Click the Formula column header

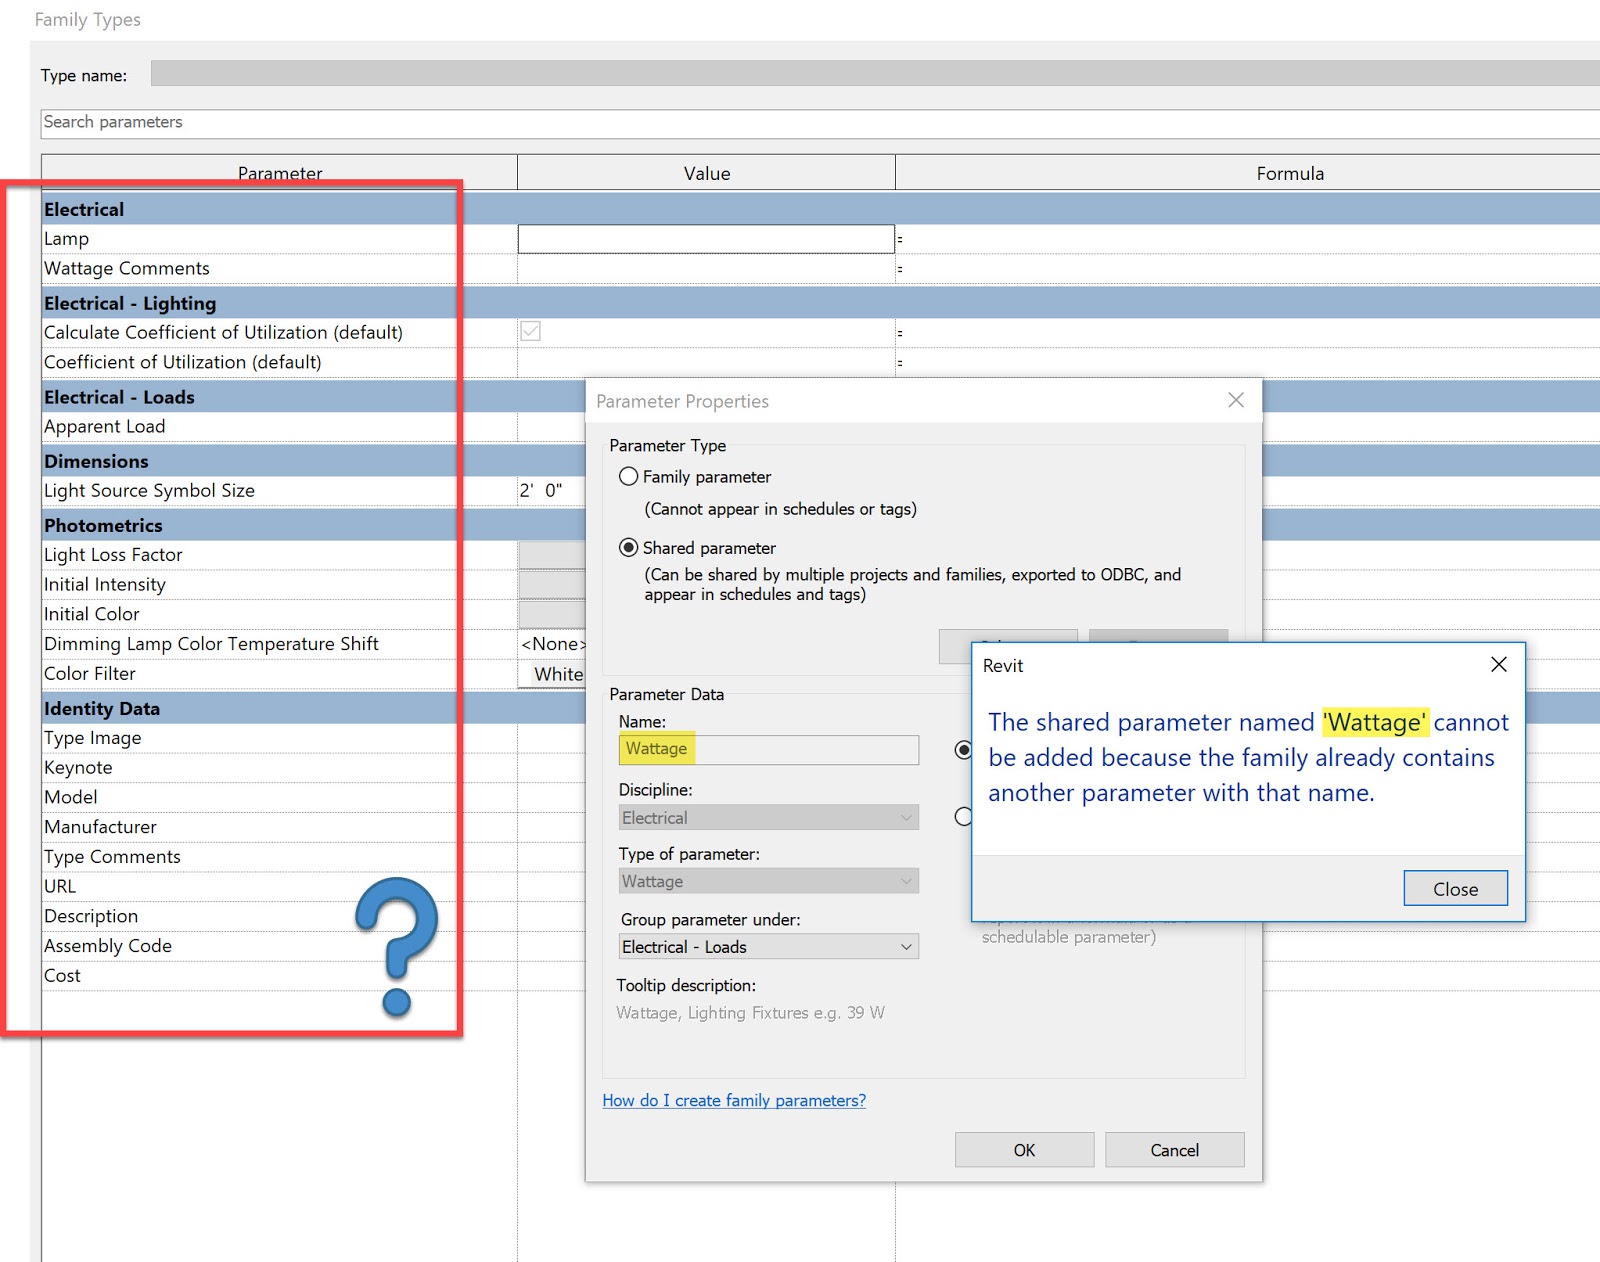click(x=1290, y=172)
